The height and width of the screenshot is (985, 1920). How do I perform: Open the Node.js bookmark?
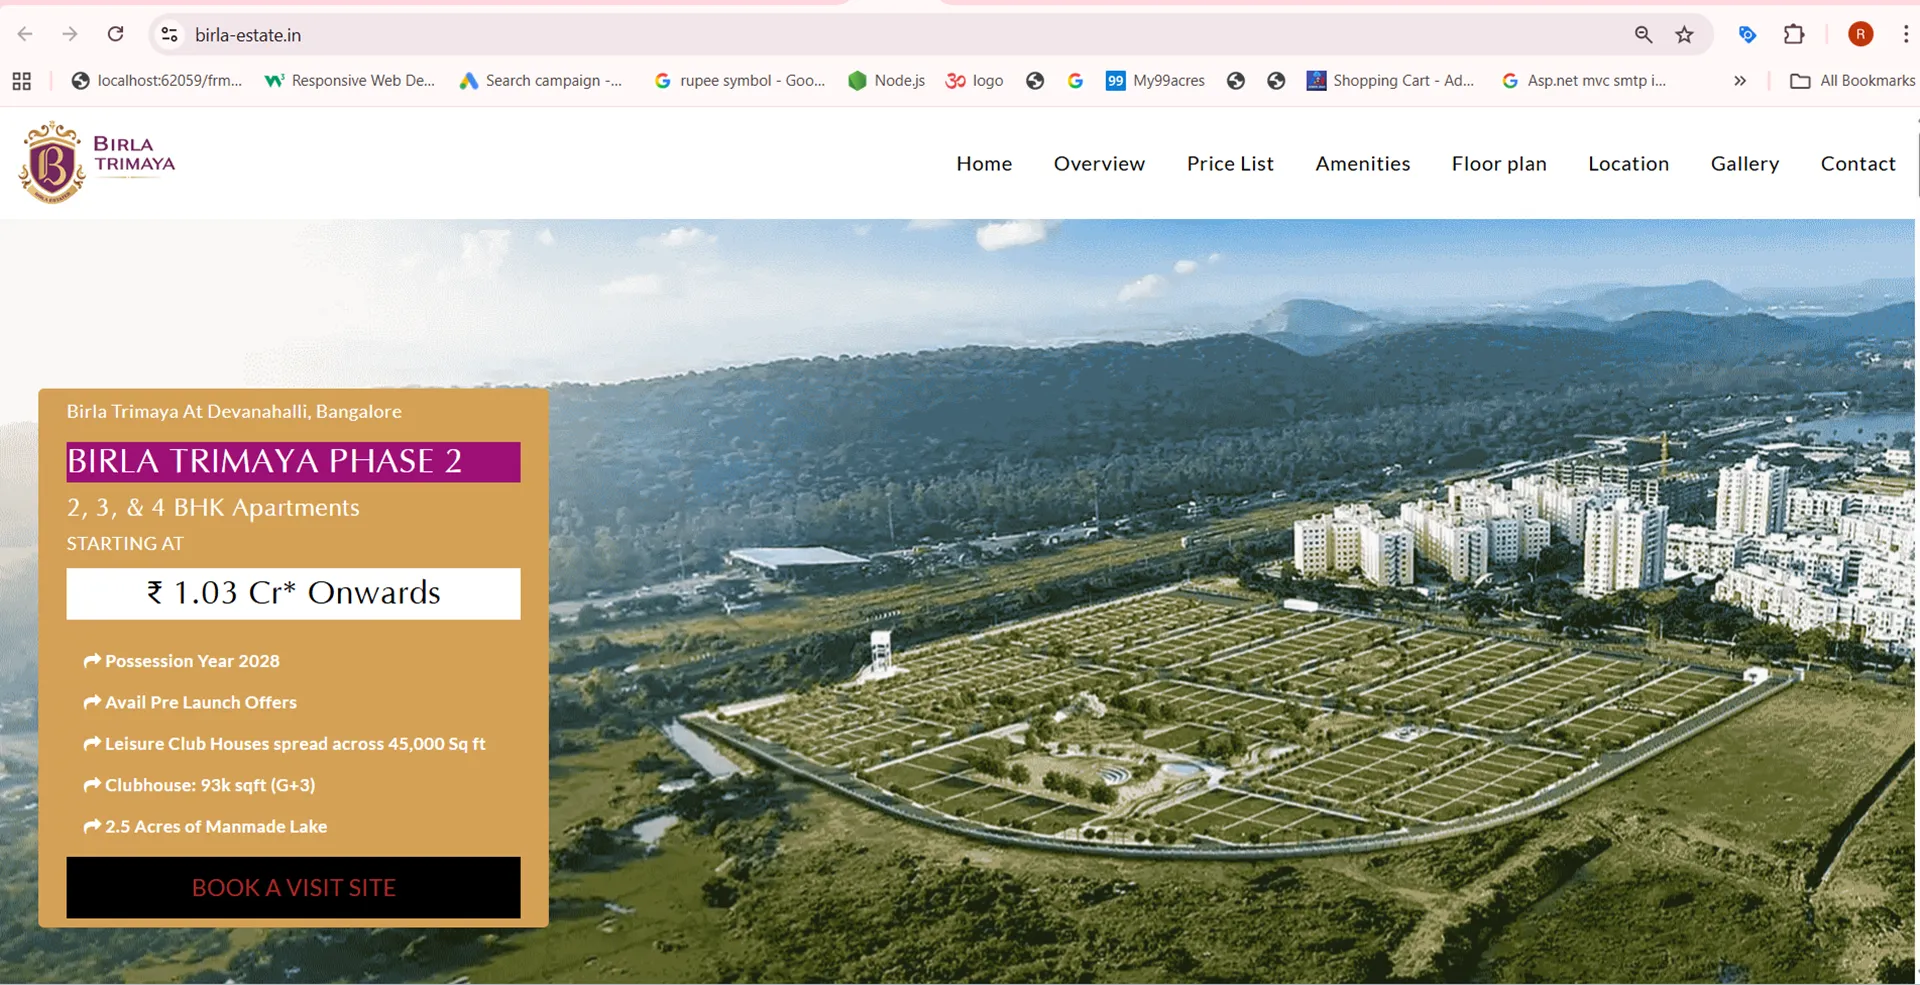coord(886,81)
